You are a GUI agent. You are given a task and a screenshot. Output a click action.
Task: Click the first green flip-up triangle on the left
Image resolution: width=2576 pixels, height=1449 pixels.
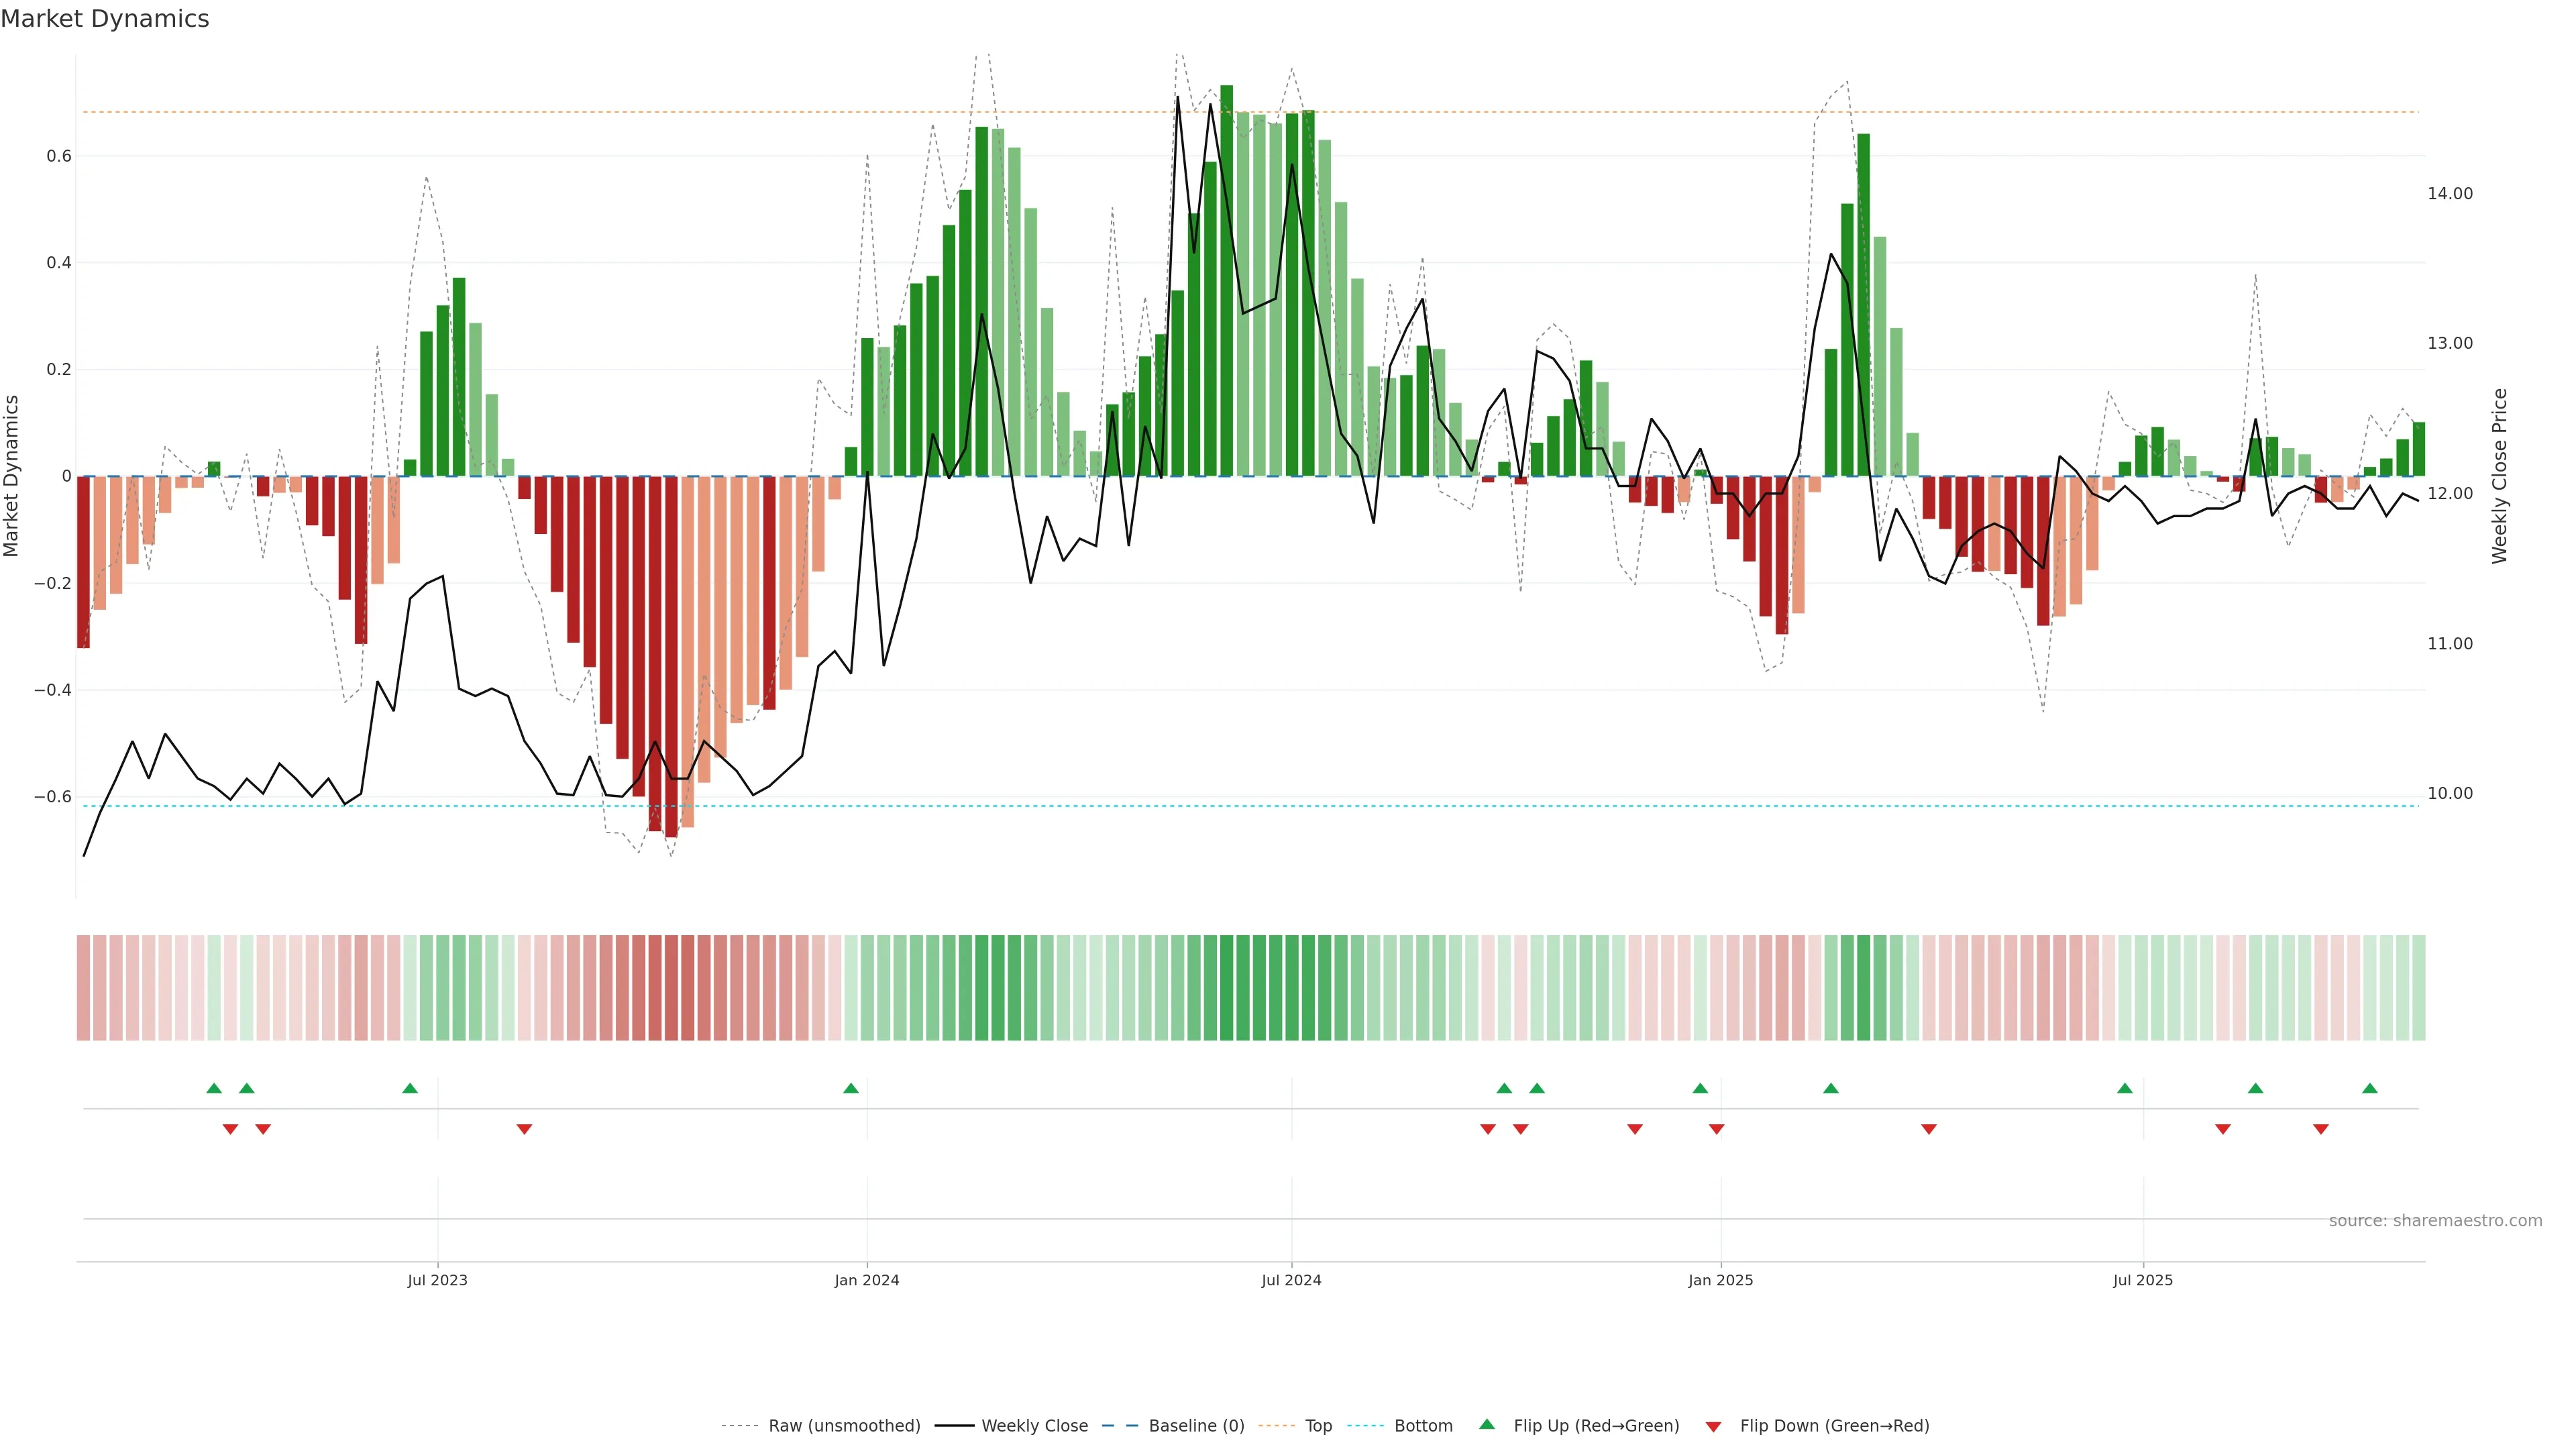(x=213, y=1088)
